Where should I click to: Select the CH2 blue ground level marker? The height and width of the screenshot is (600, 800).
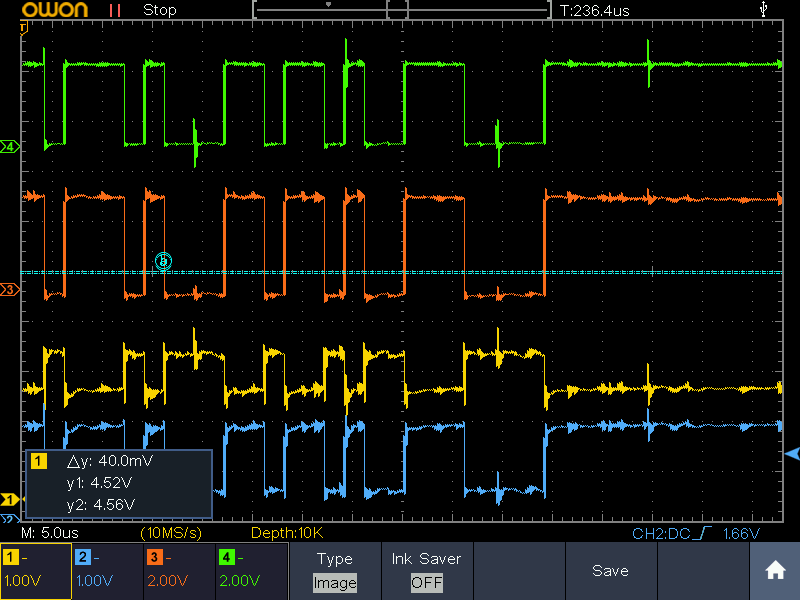point(9,519)
